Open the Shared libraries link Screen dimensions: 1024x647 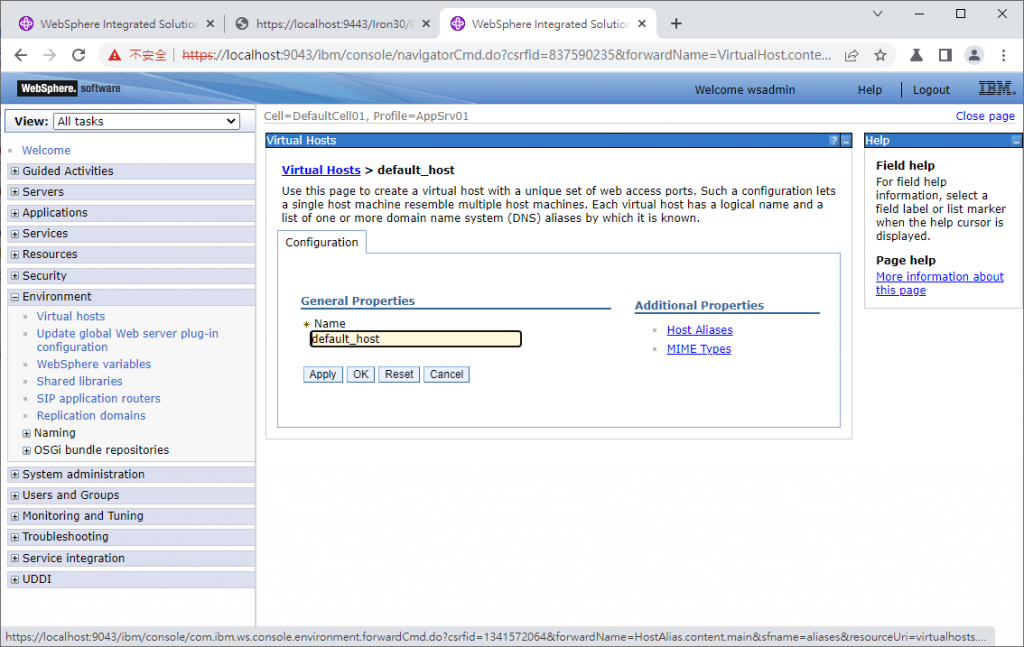point(80,381)
